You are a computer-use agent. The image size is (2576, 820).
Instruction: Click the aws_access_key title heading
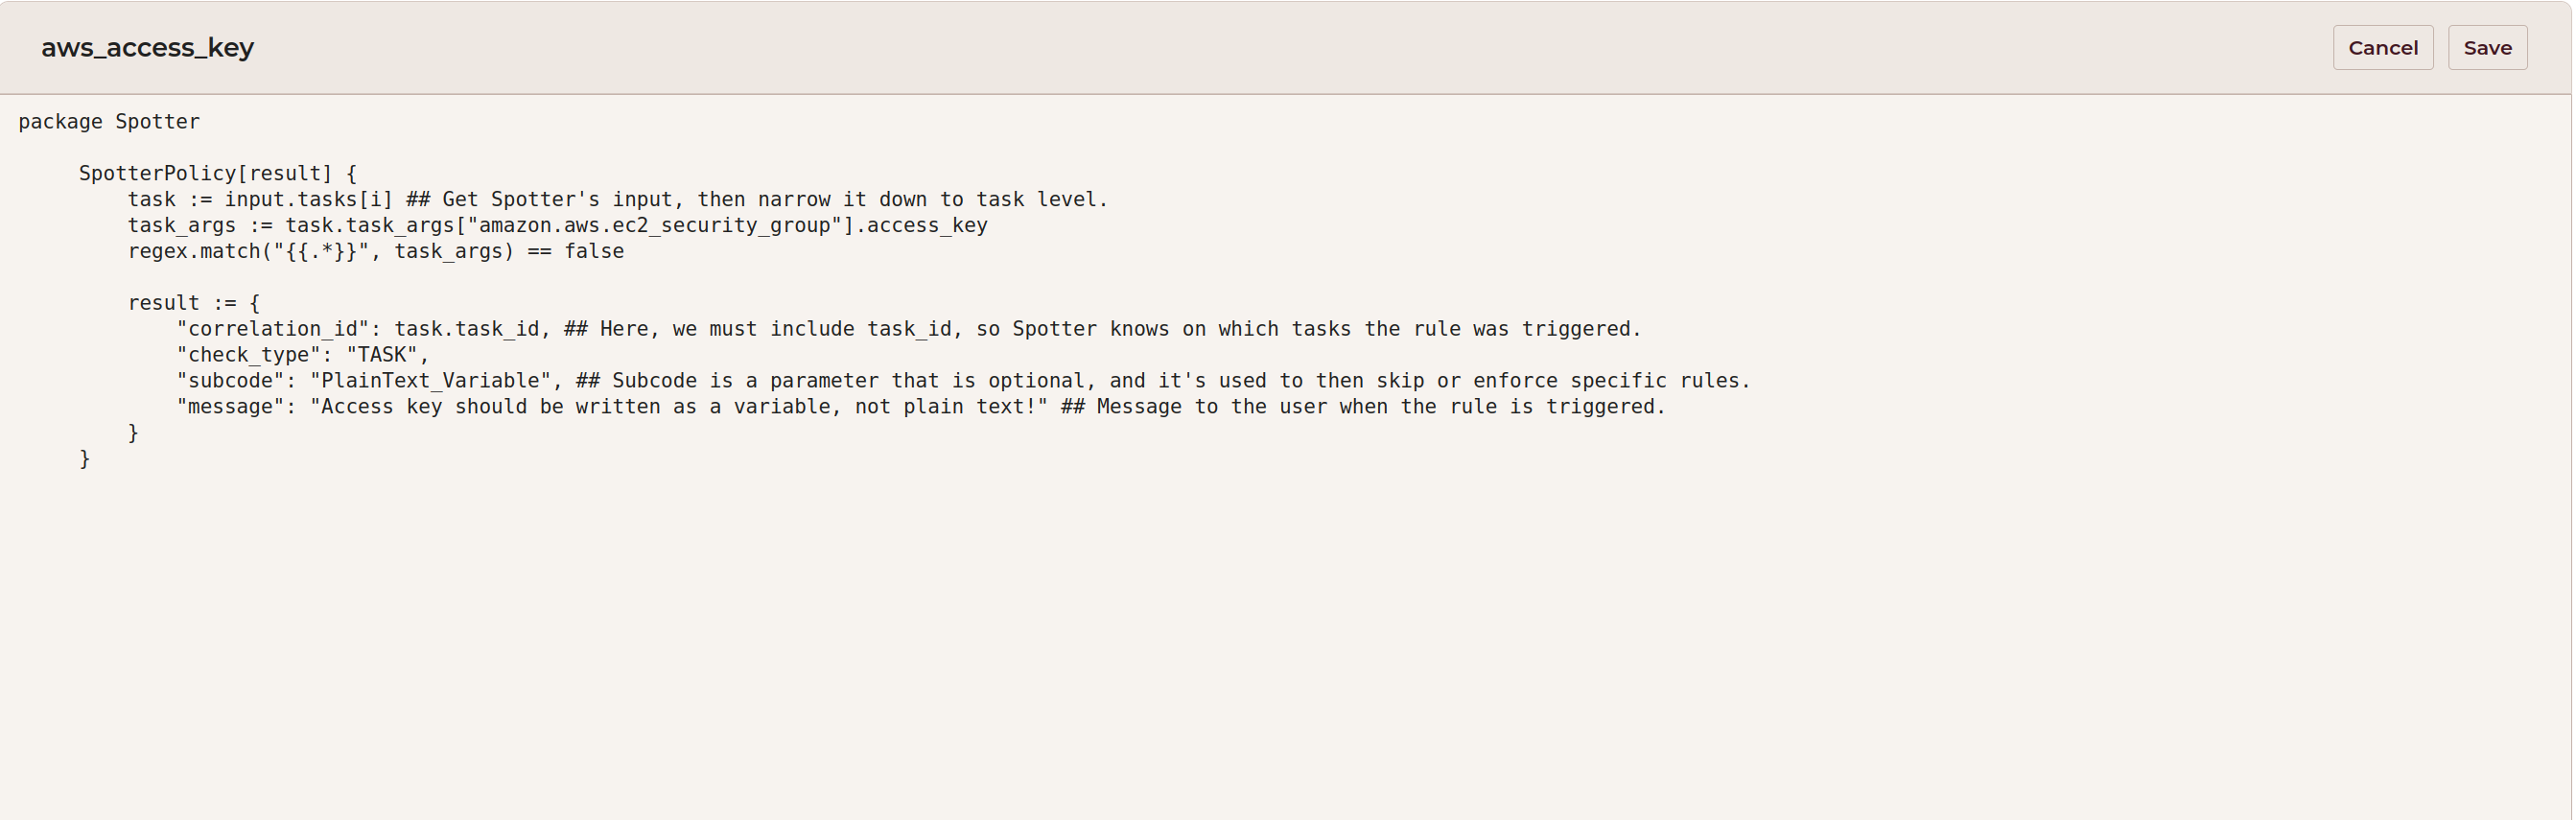click(147, 48)
